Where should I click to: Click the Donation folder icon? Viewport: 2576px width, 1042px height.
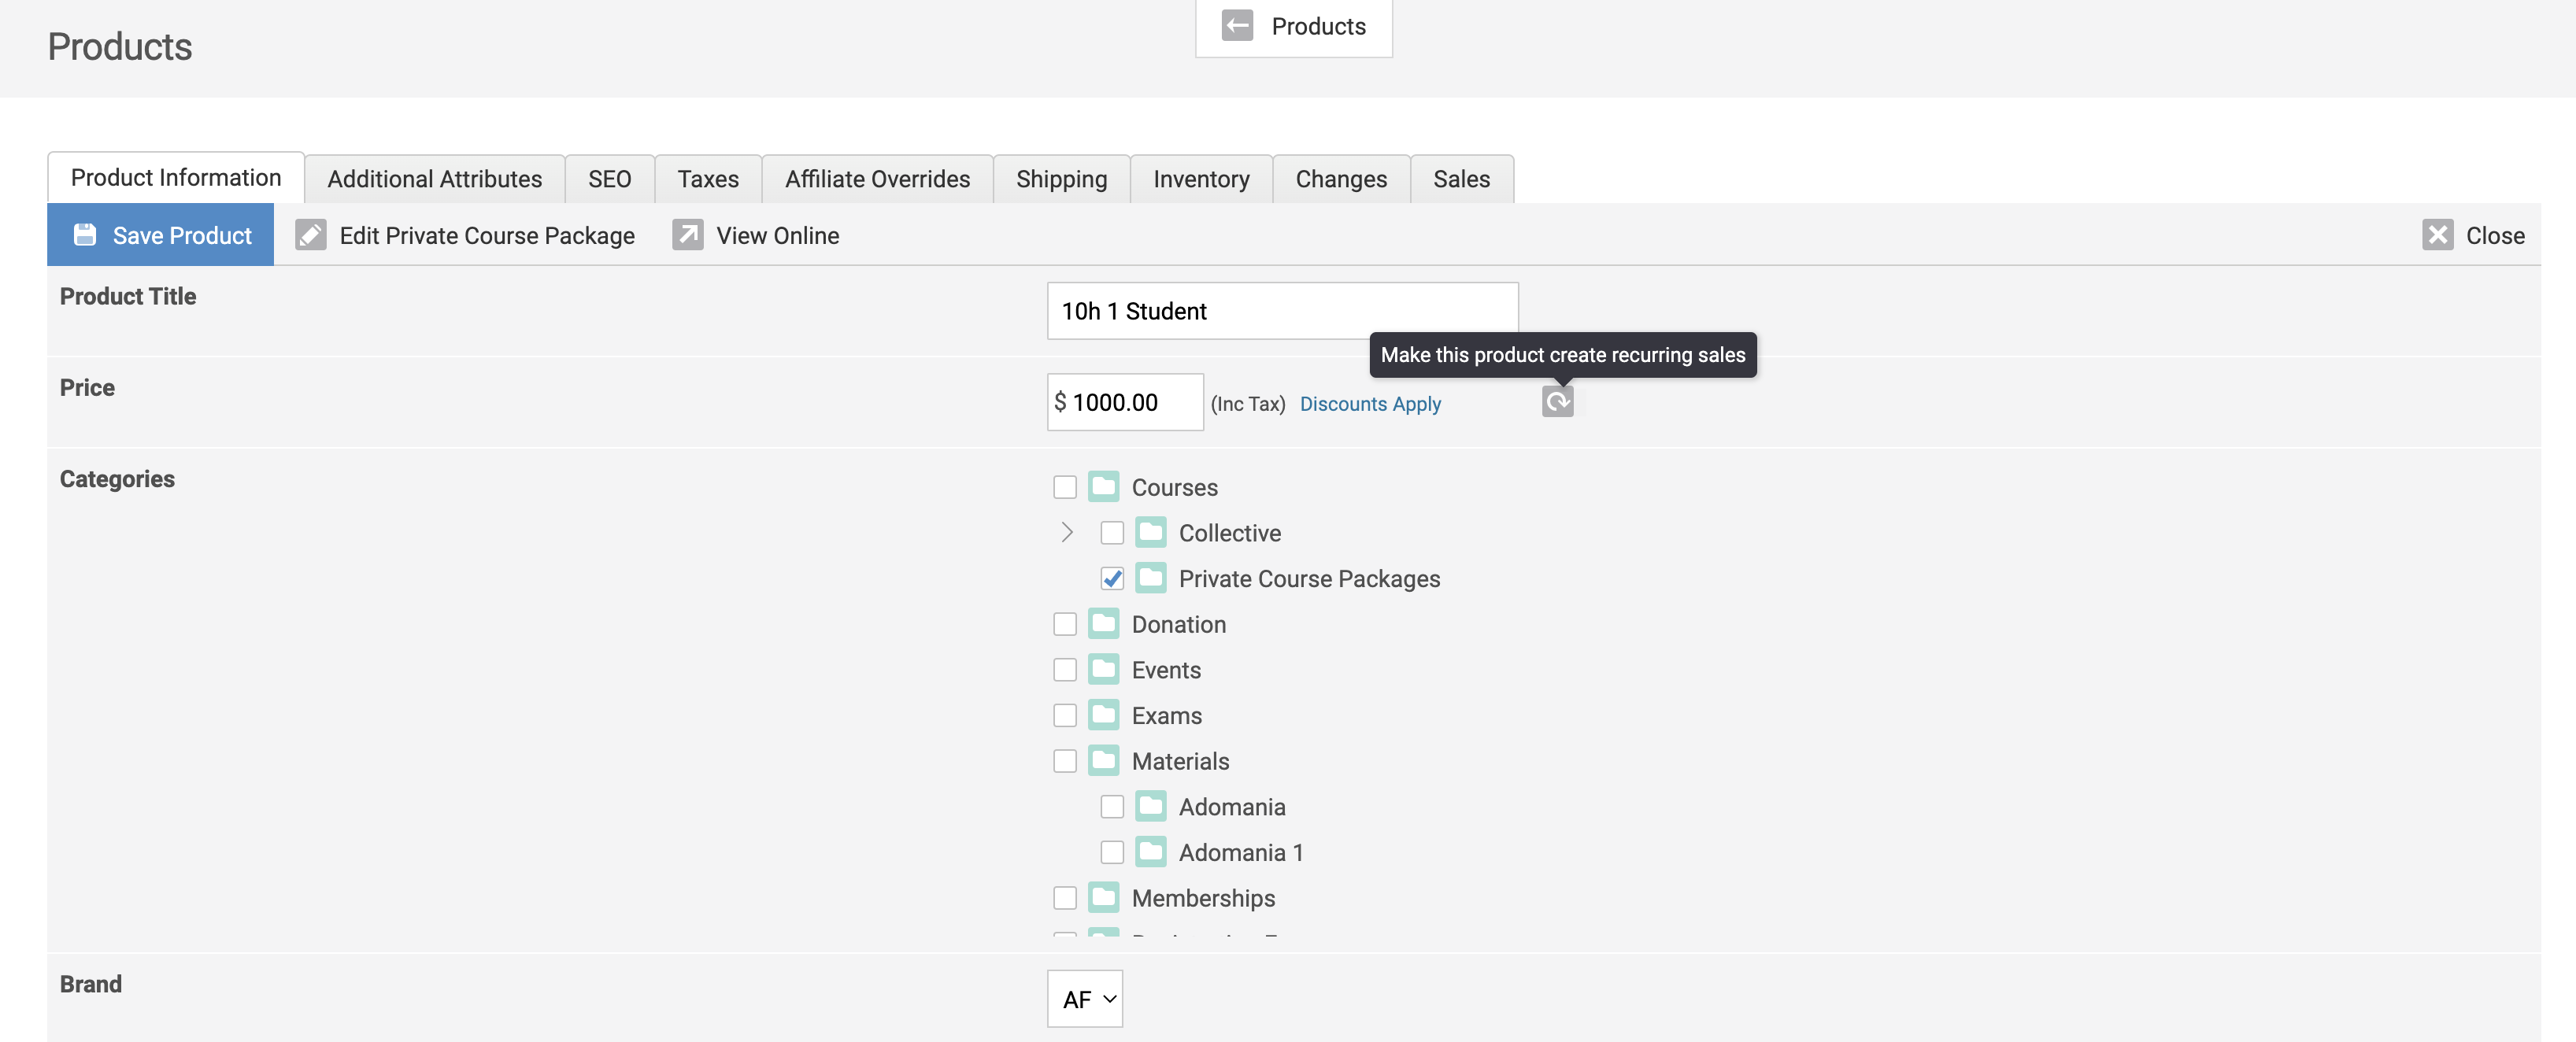(1103, 624)
